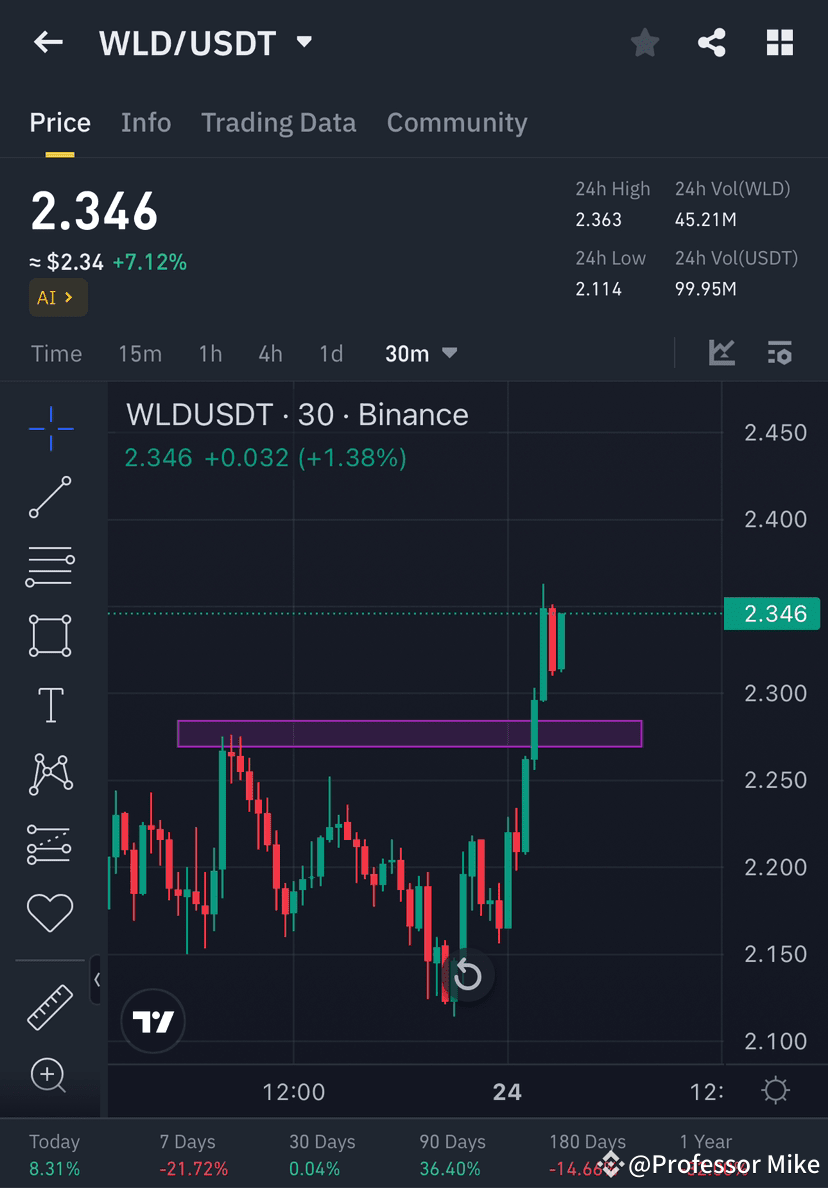The height and width of the screenshot is (1188, 828).
Task: Collapse the drawing tools sidebar
Action: pyautogui.click(x=97, y=980)
